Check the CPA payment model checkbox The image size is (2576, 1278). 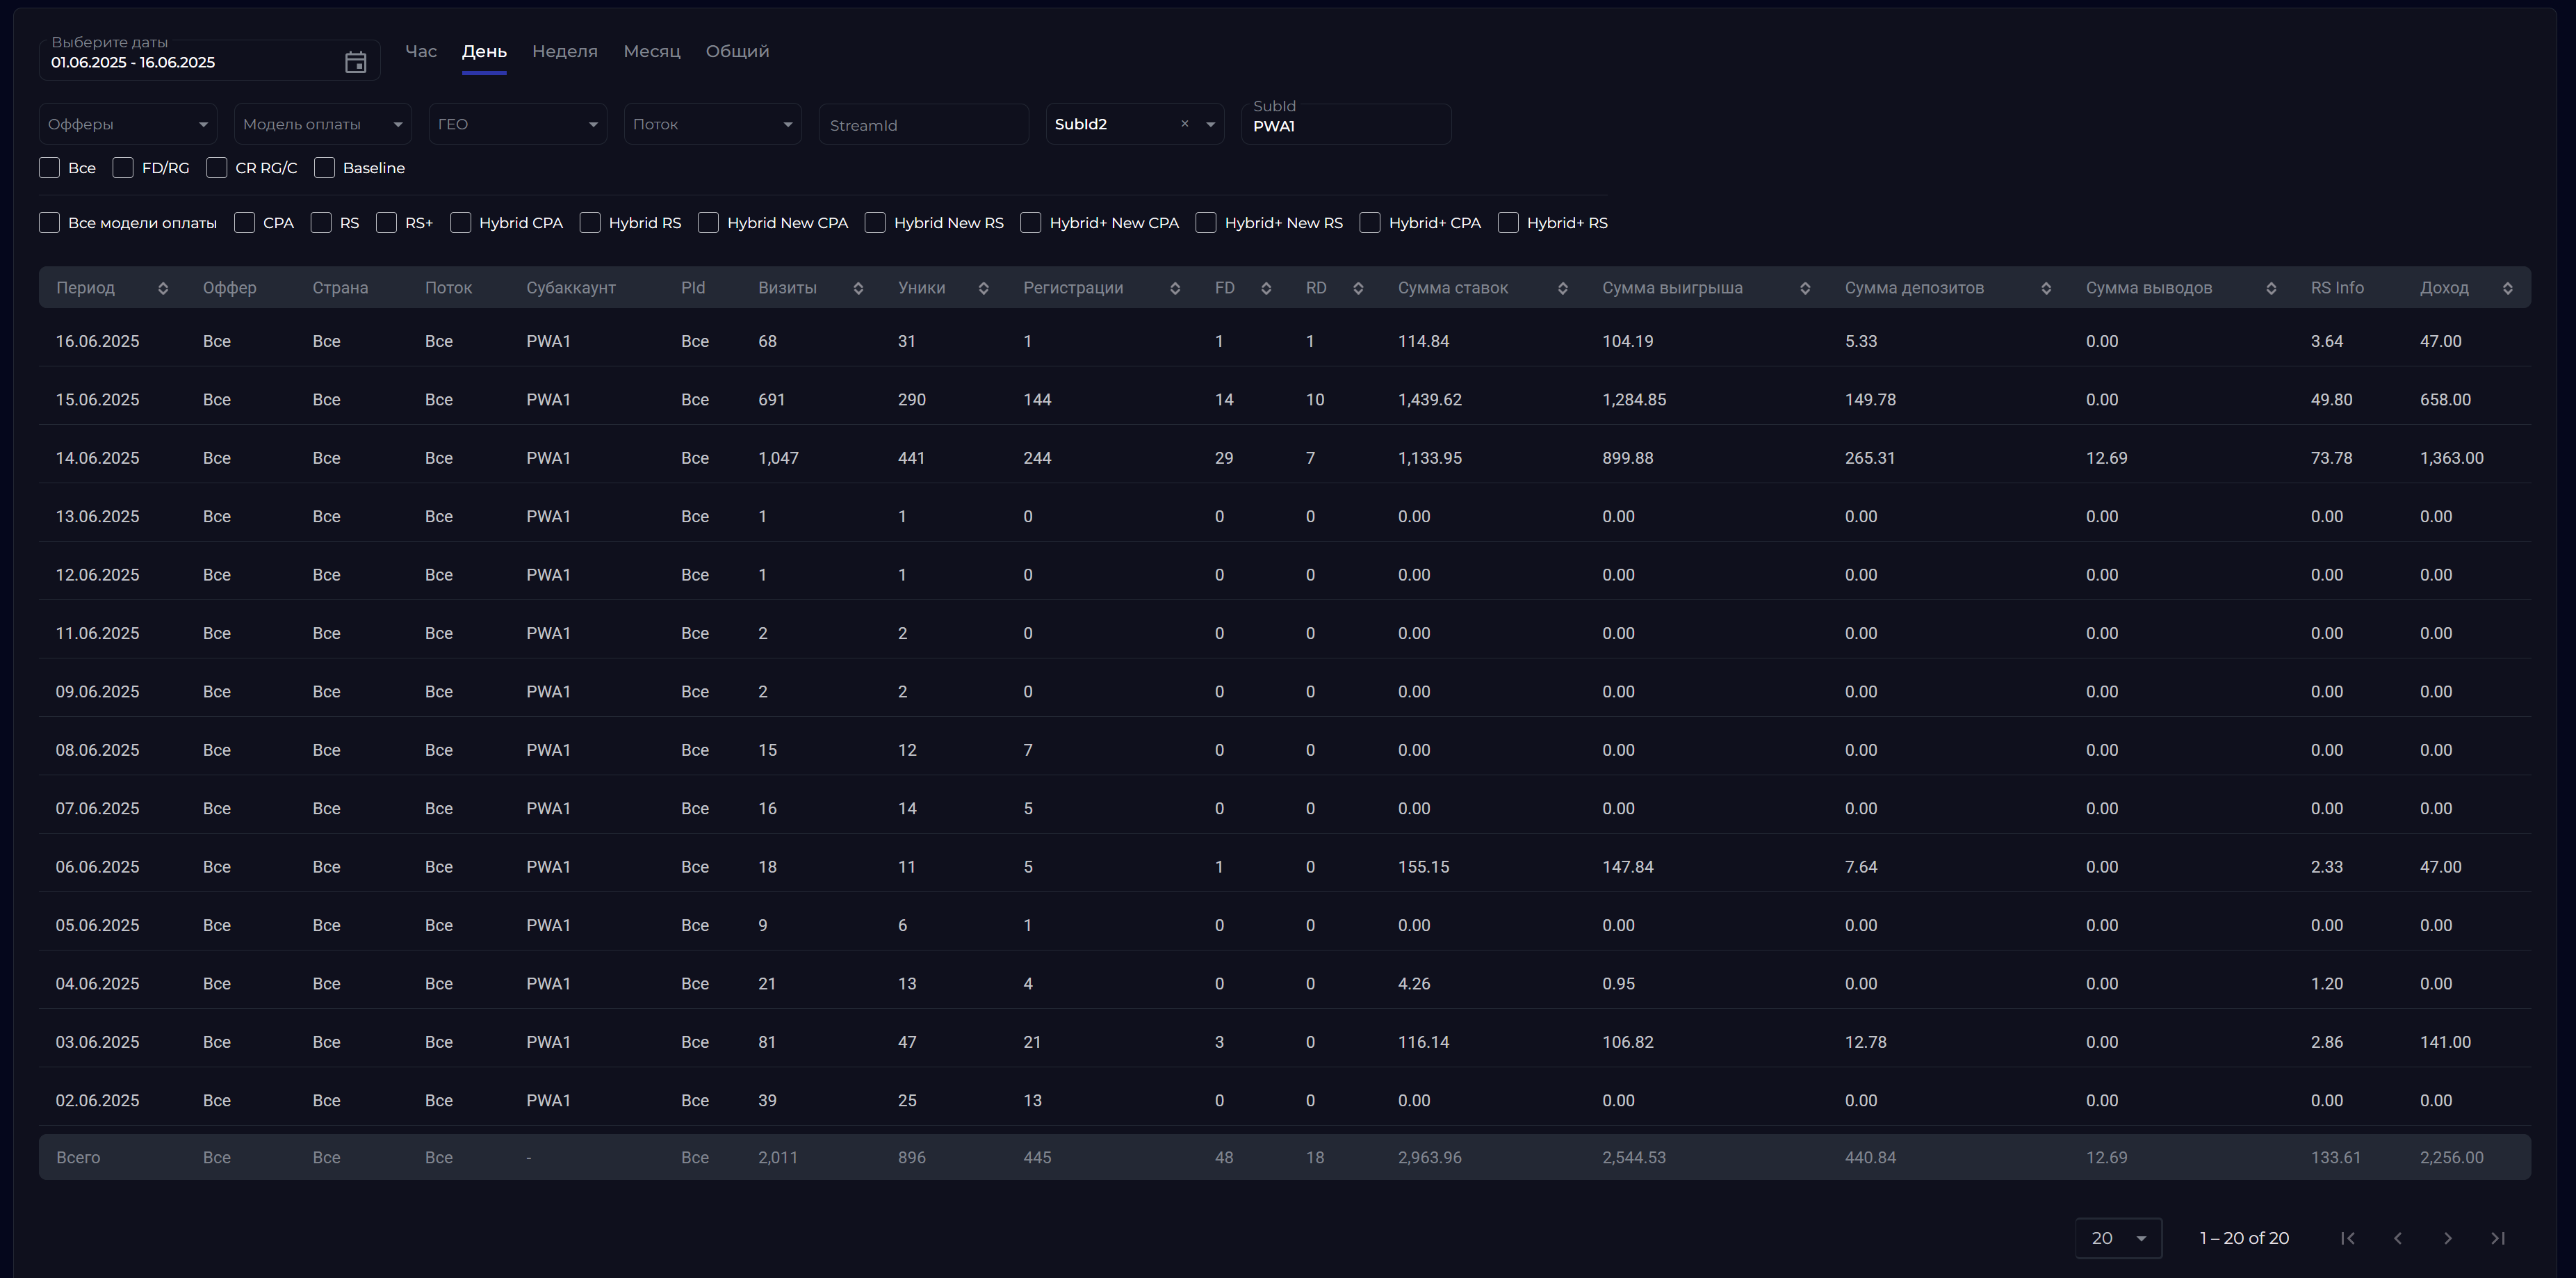coord(244,223)
